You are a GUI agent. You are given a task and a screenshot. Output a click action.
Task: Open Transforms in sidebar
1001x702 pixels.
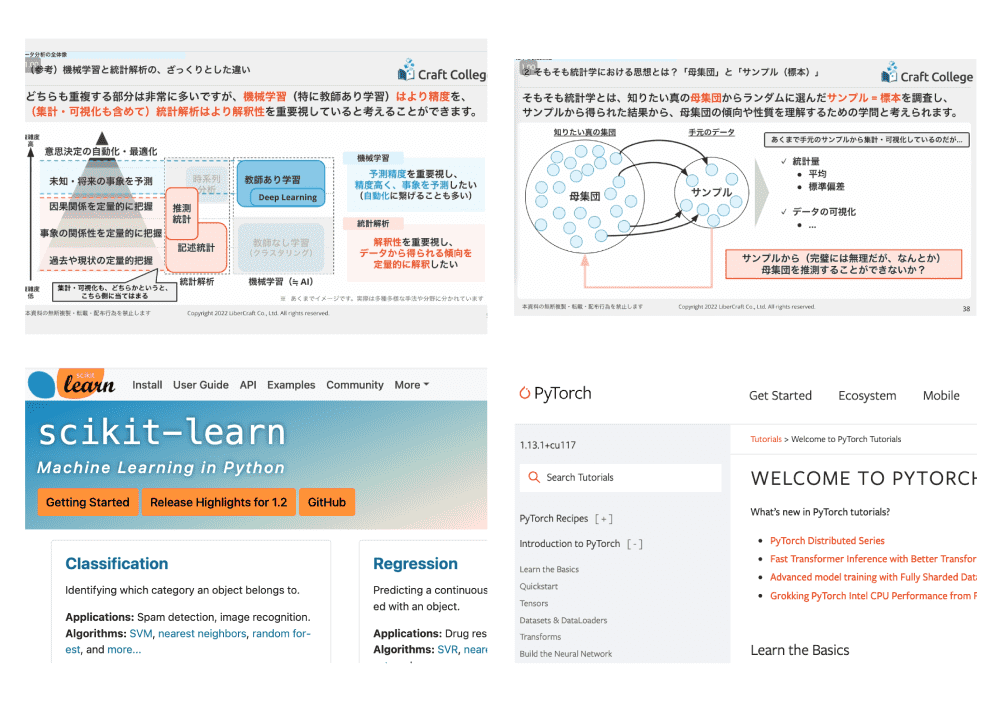pyautogui.click(x=540, y=637)
